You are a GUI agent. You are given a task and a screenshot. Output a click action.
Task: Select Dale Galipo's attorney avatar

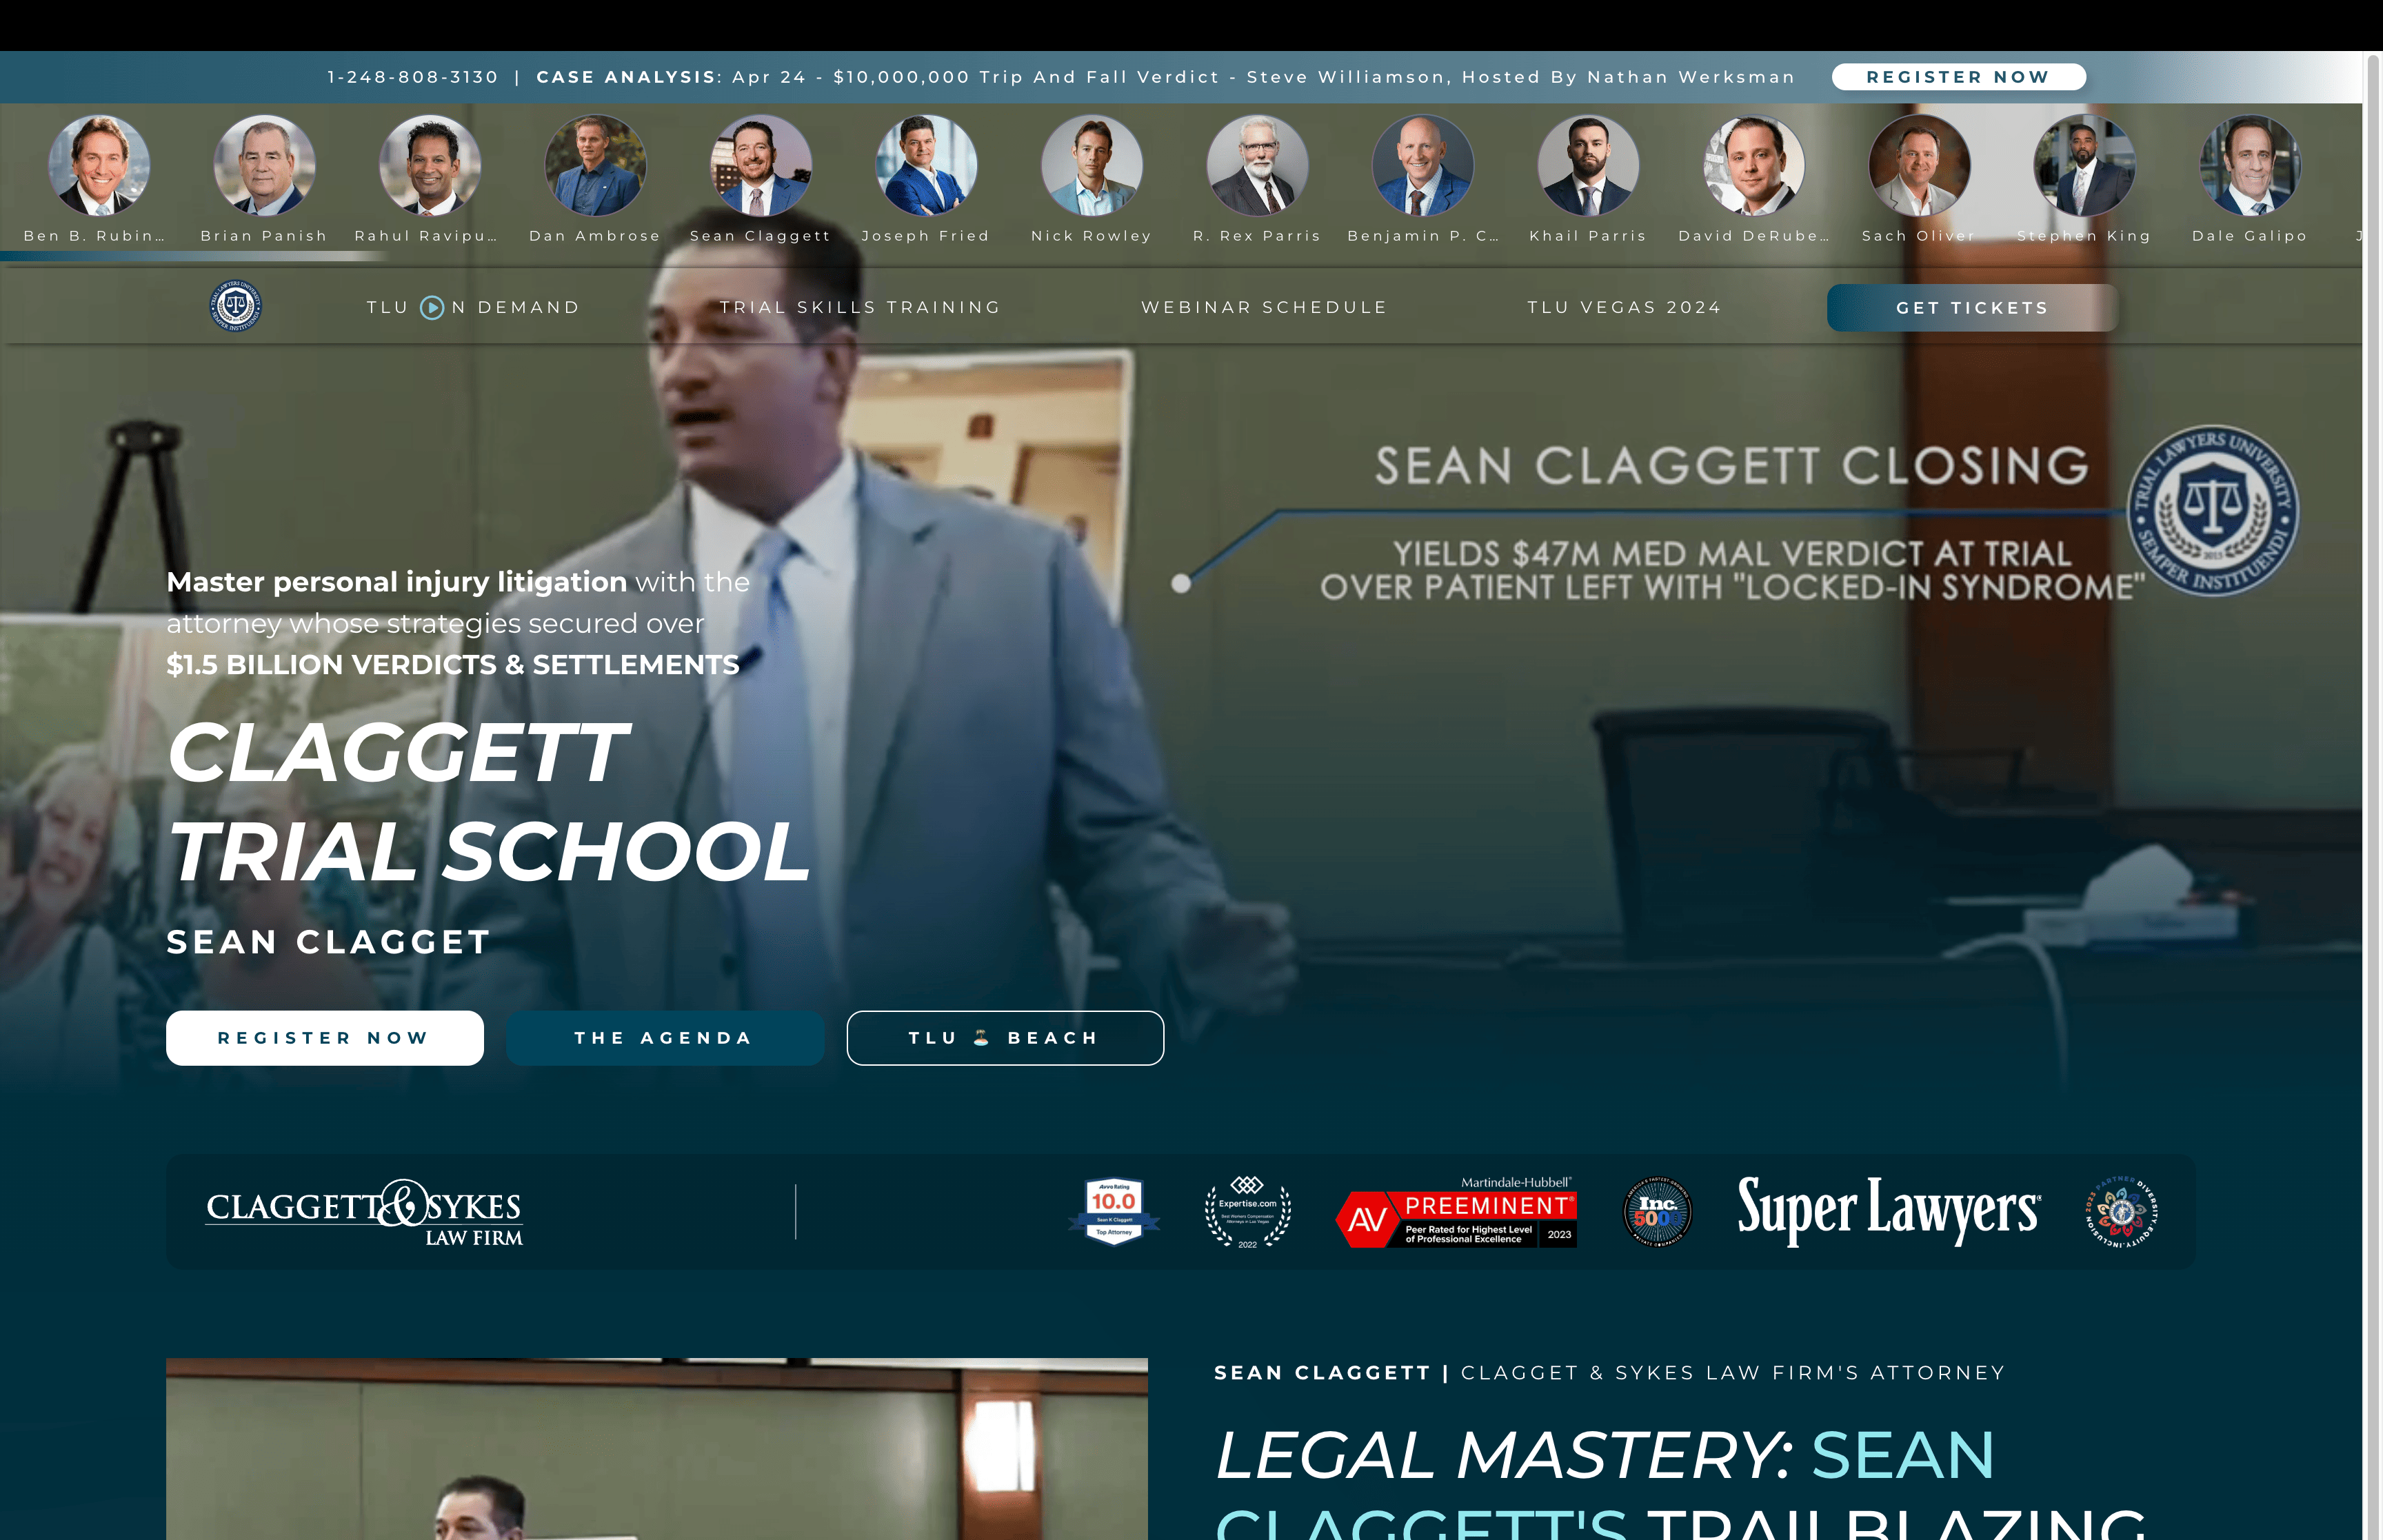pyautogui.click(x=2249, y=166)
